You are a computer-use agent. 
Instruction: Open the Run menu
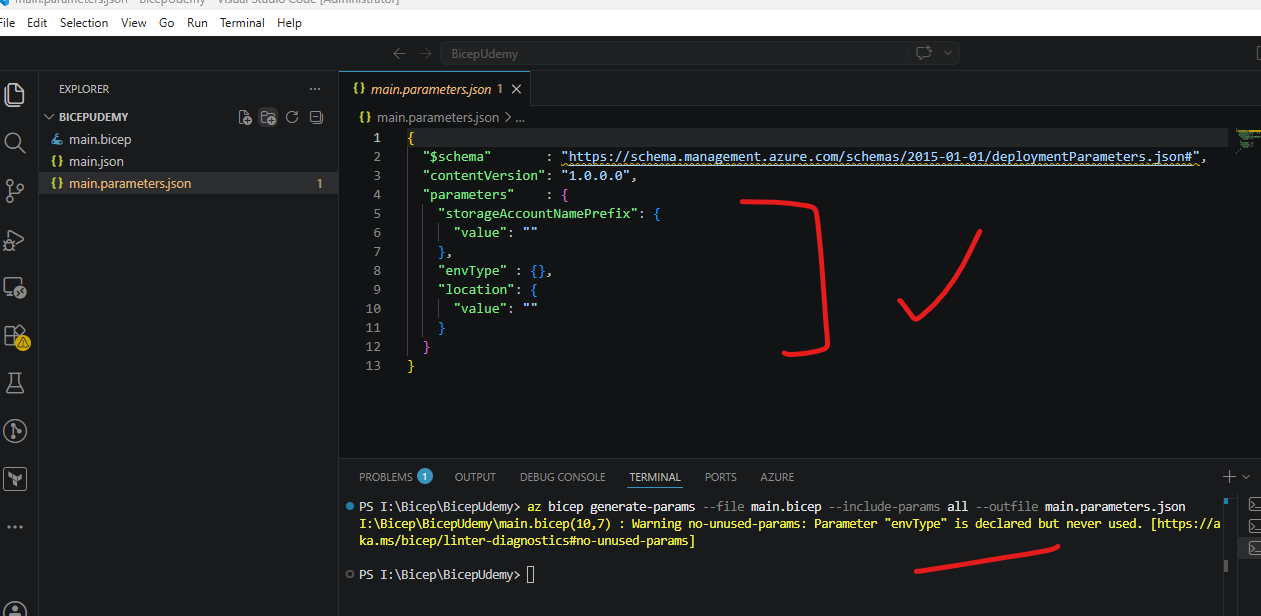point(197,23)
